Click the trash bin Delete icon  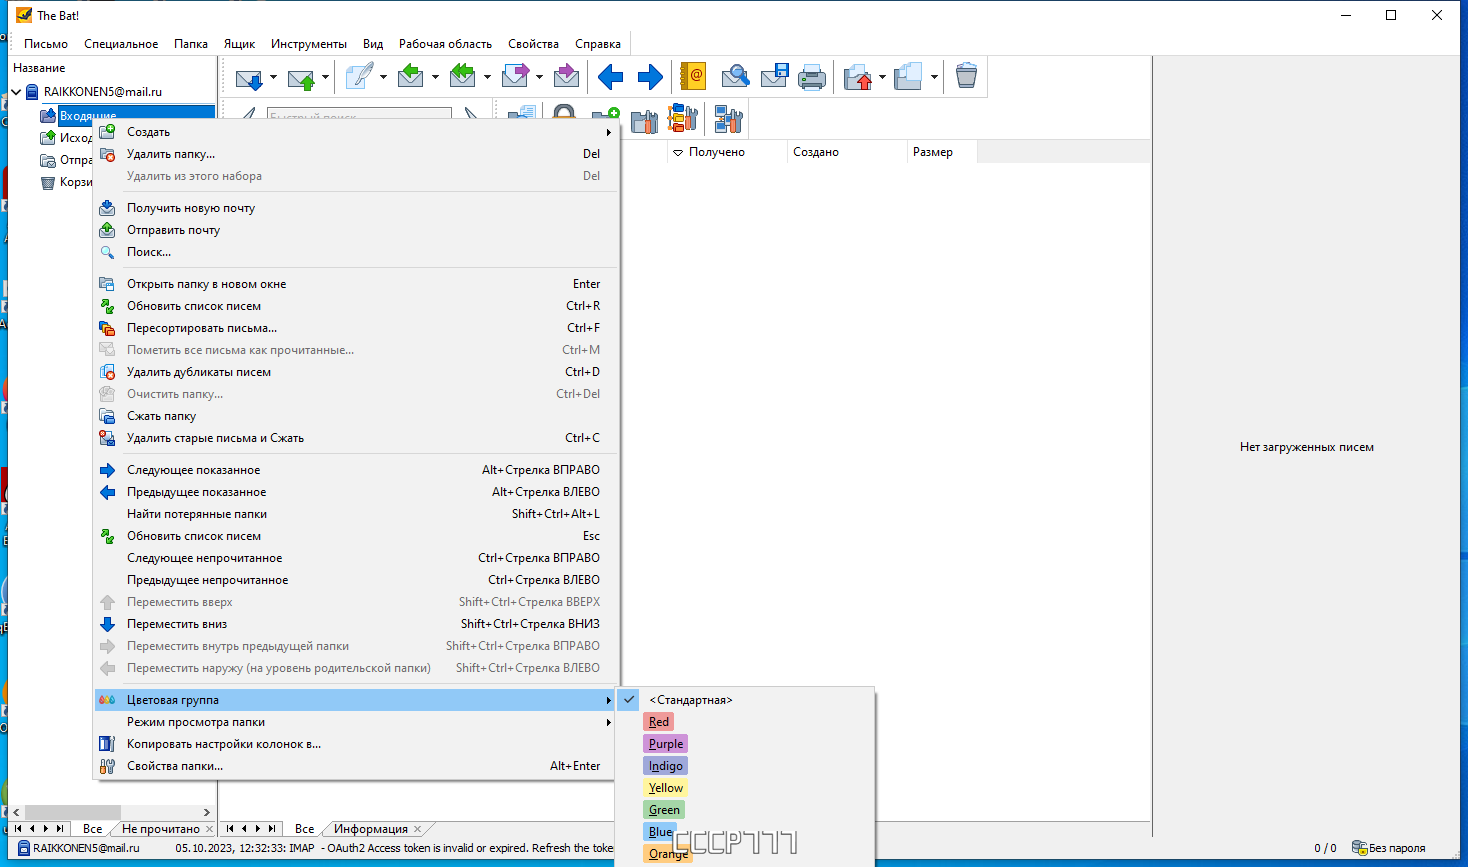click(x=966, y=77)
